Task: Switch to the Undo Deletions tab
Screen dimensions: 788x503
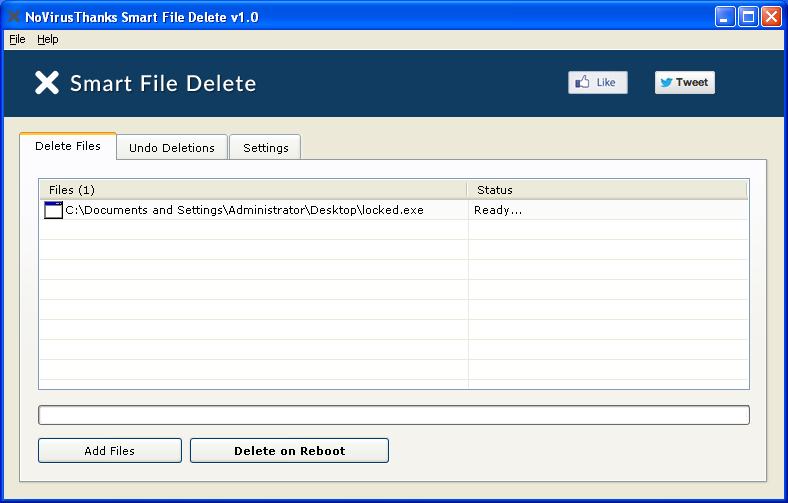Action: (x=172, y=148)
